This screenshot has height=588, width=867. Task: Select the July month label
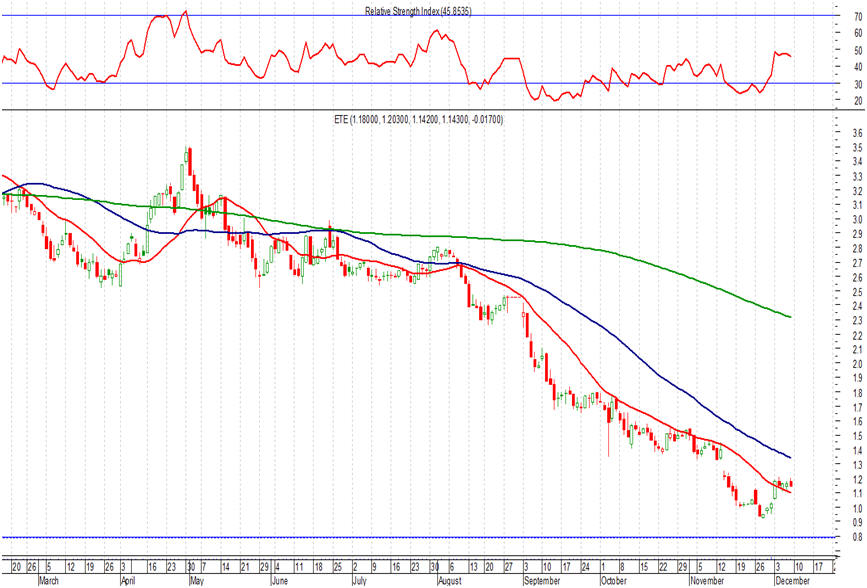(x=360, y=581)
